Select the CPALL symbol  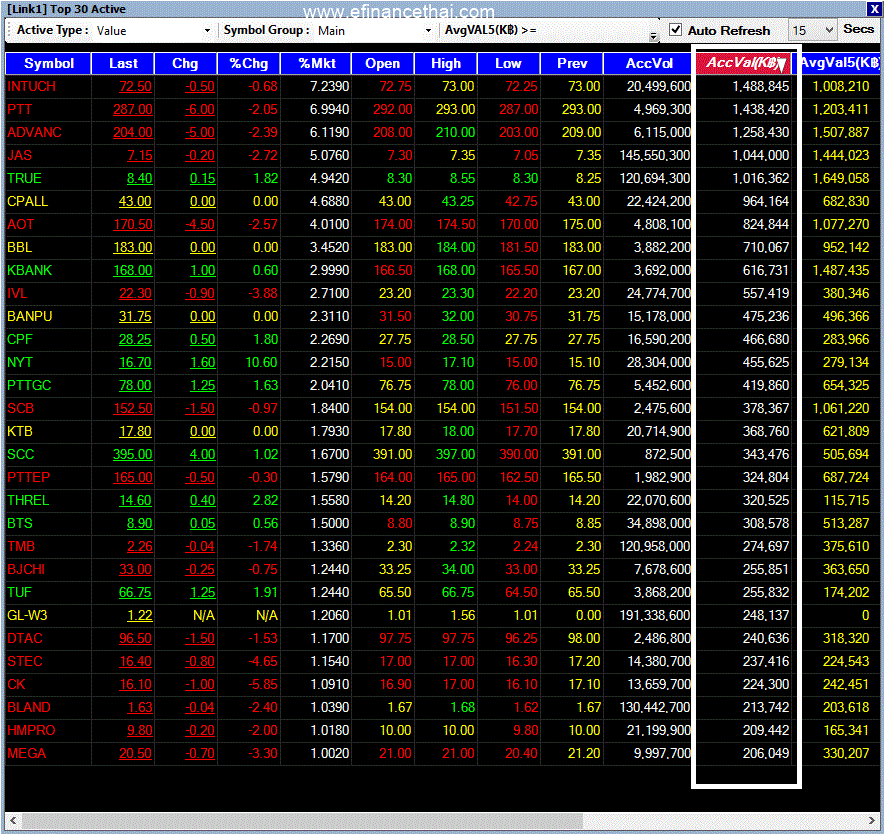(x=28, y=202)
